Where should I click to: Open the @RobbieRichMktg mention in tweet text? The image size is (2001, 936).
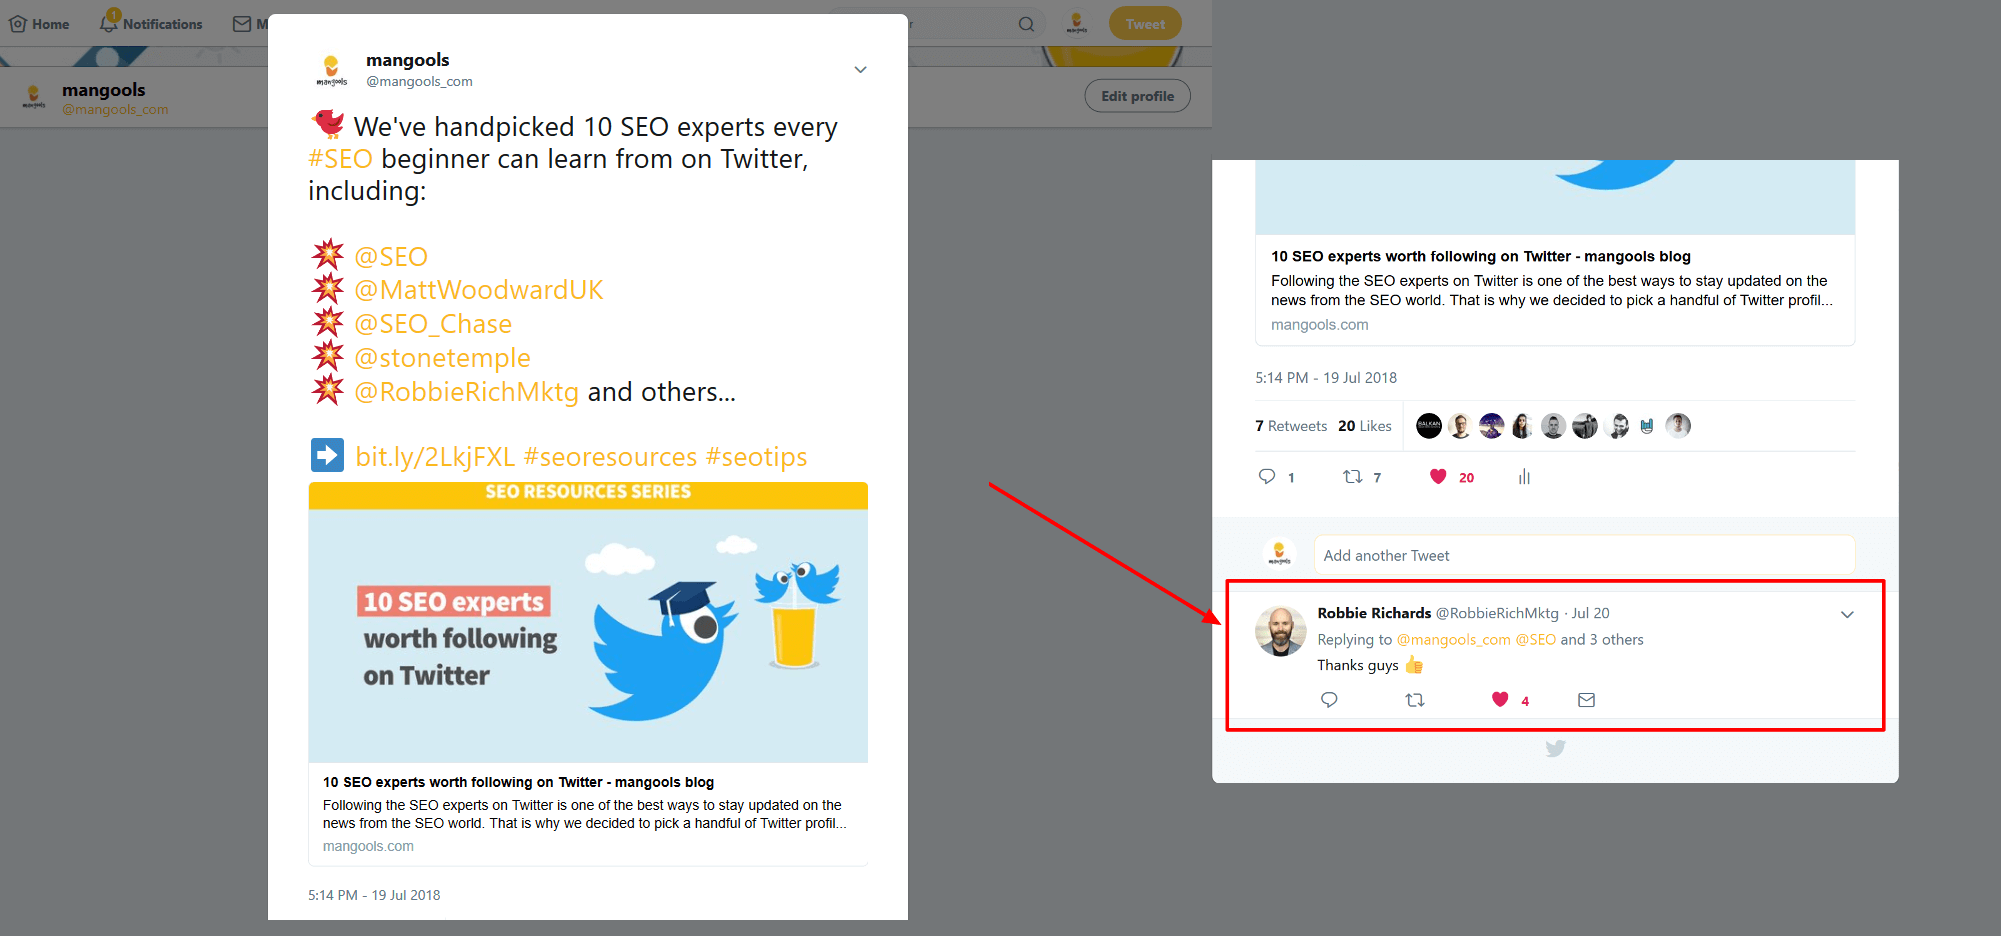tap(466, 392)
